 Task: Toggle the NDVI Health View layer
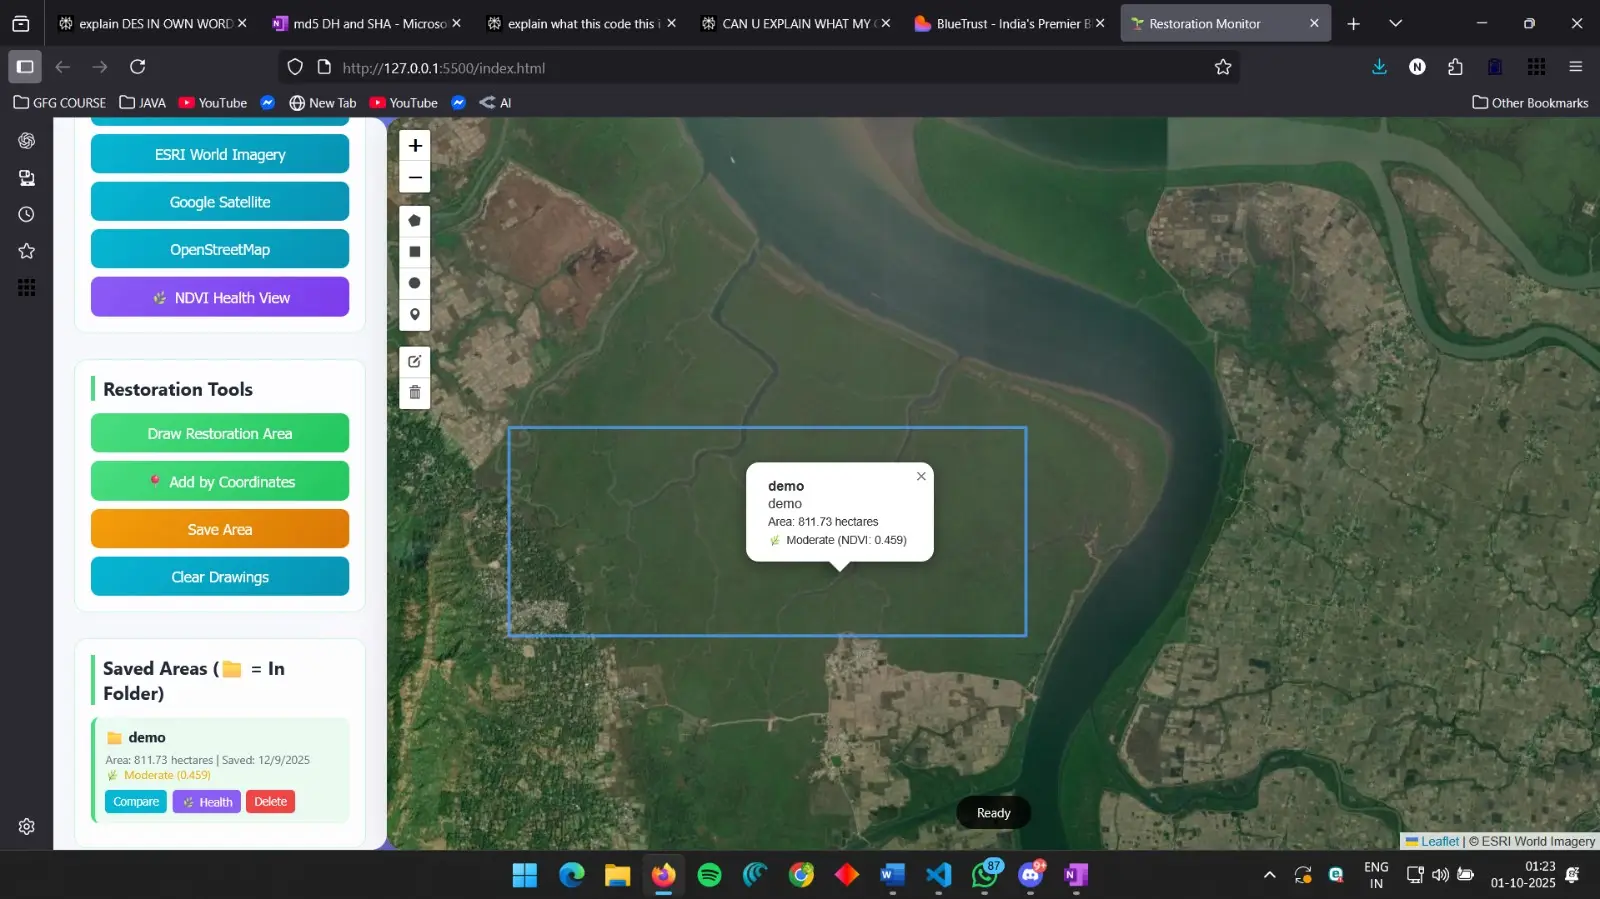220,297
